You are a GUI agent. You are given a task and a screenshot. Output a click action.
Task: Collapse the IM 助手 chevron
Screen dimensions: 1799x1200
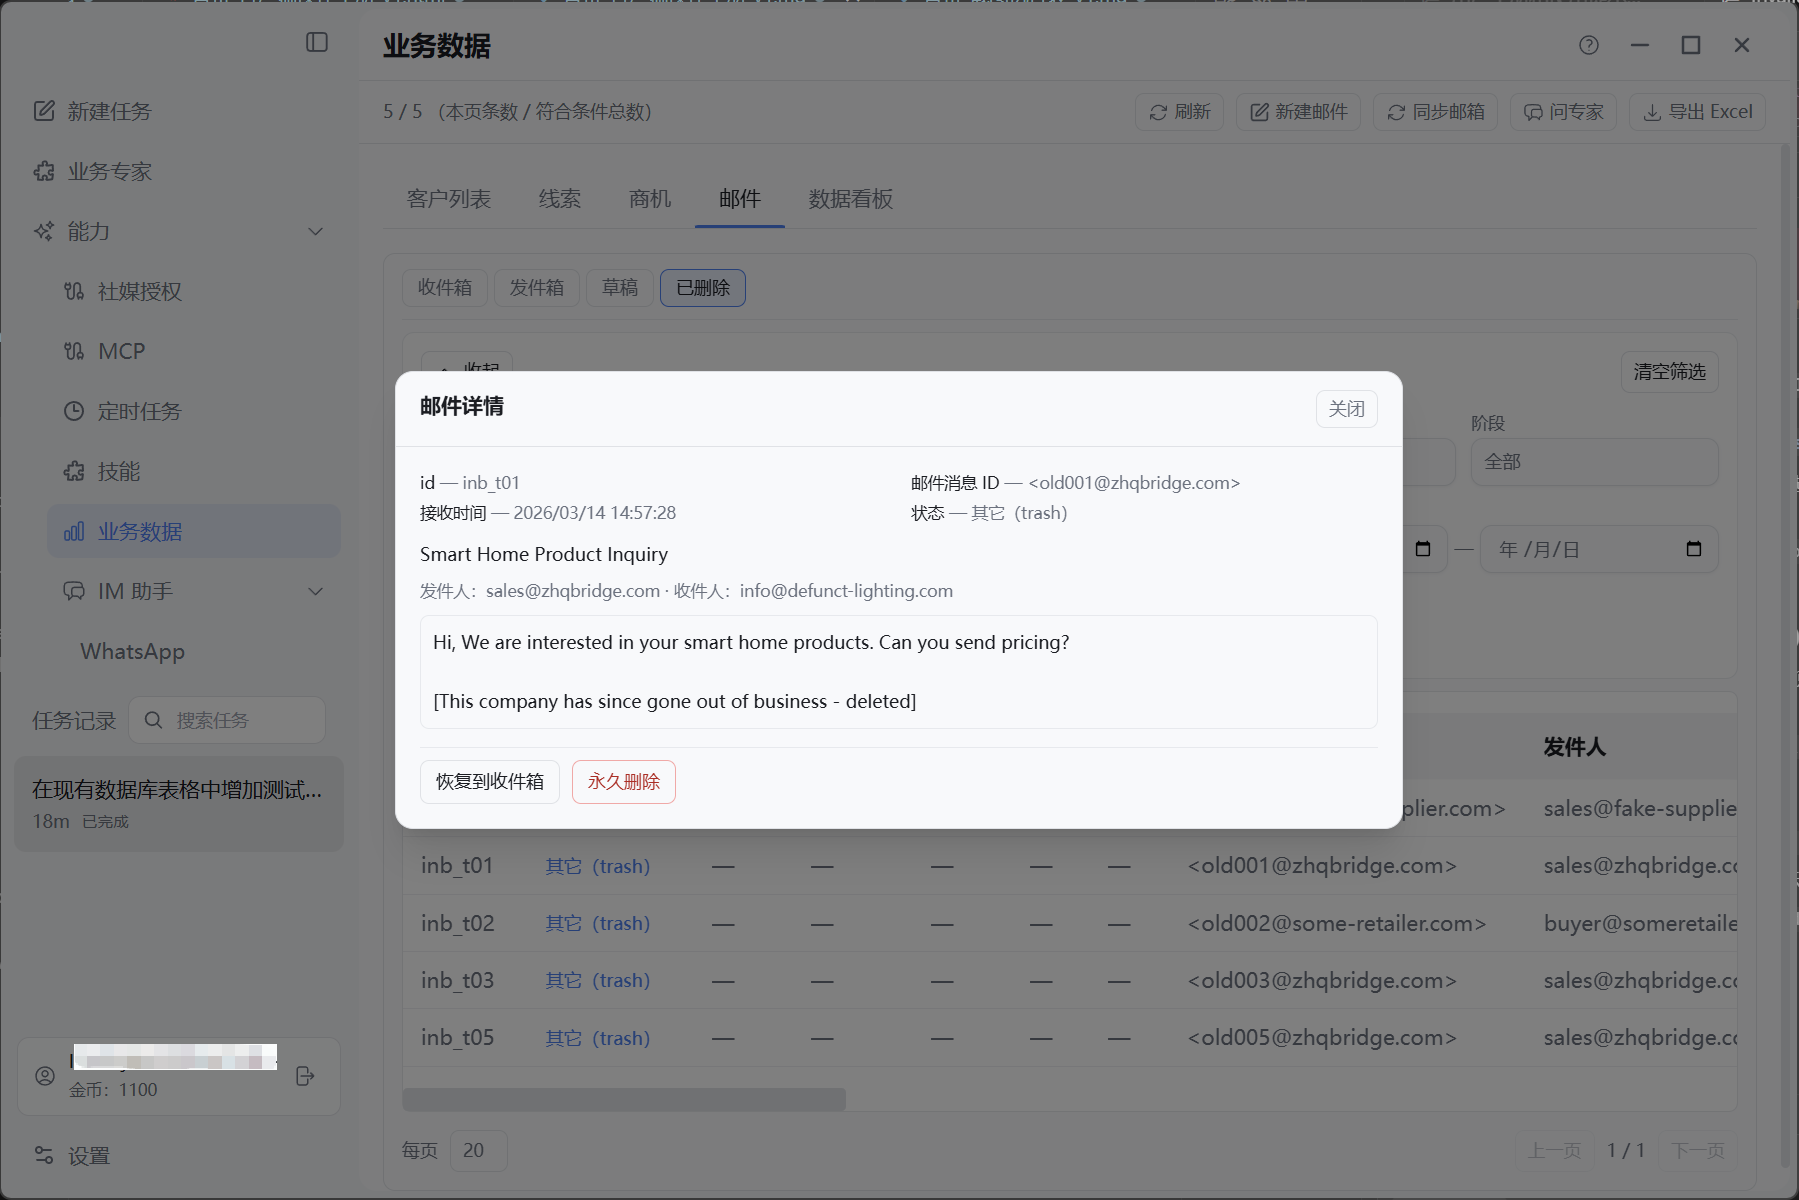(x=316, y=591)
